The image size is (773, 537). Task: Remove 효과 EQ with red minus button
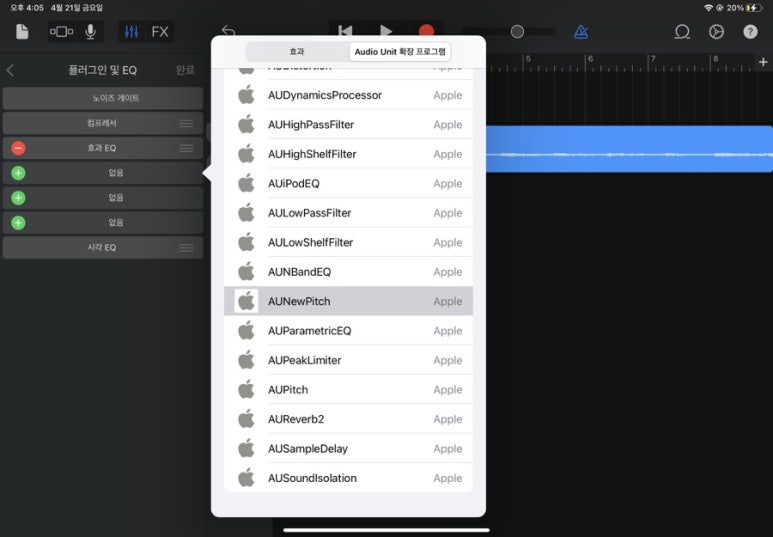click(18, 148)
